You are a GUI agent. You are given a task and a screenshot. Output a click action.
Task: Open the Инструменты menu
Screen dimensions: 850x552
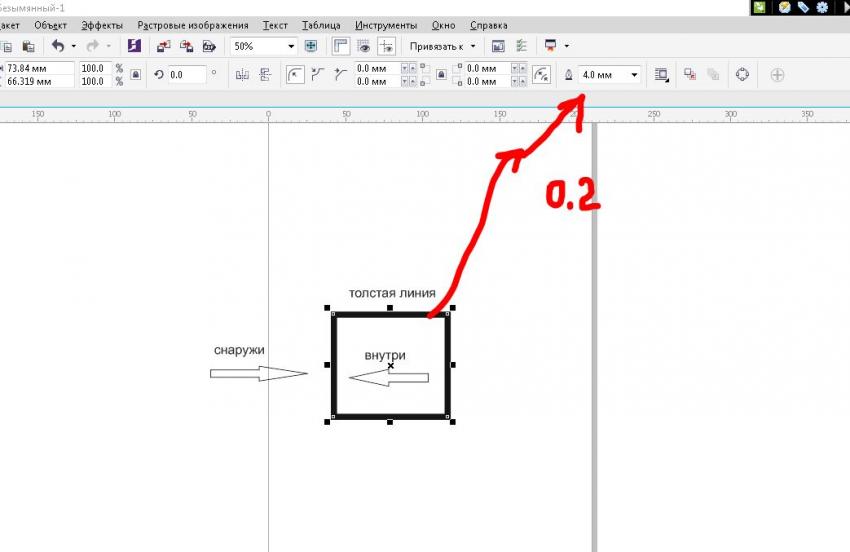click(386, 25)
